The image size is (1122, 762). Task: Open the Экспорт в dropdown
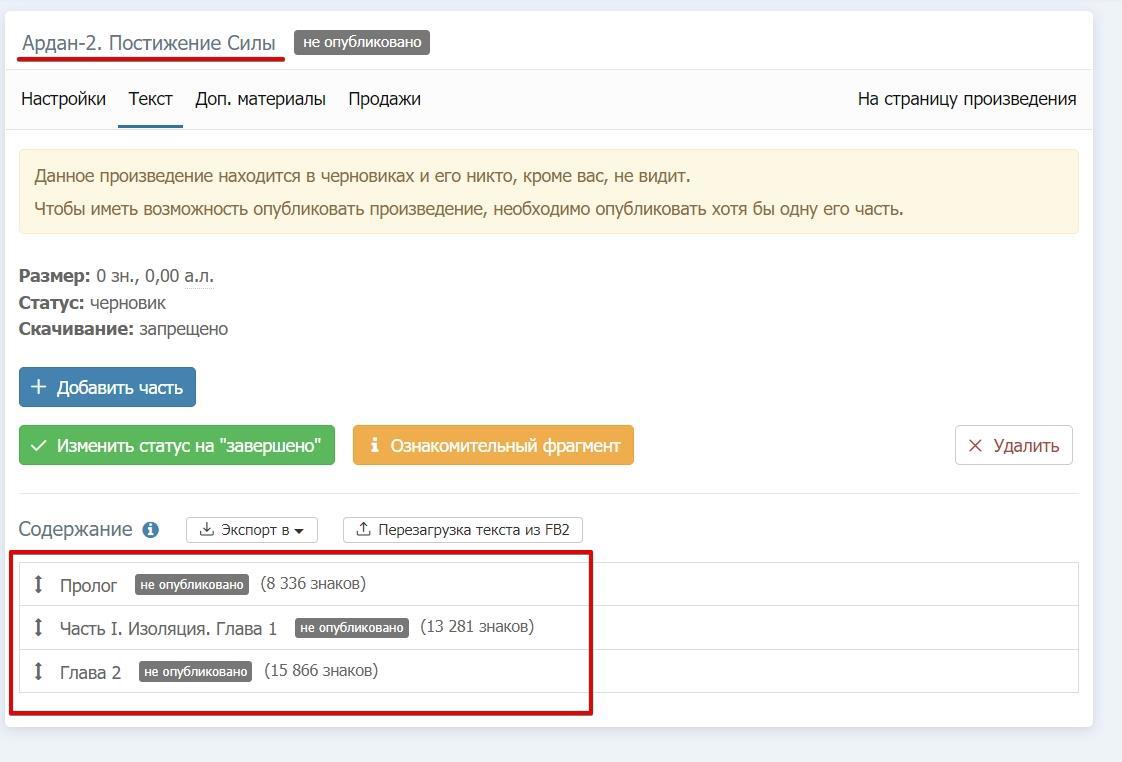click(252, 530)
